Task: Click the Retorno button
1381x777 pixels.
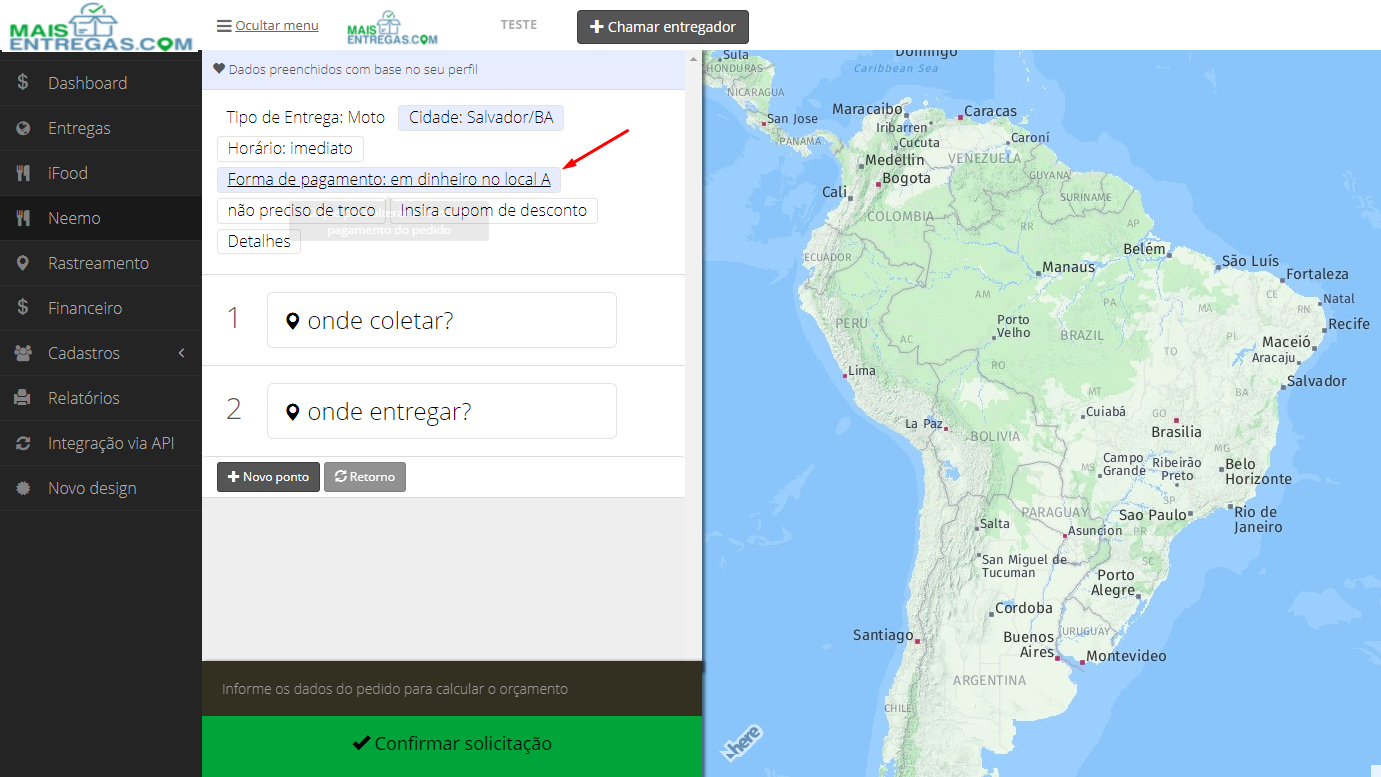Action: tap(365, 477)
